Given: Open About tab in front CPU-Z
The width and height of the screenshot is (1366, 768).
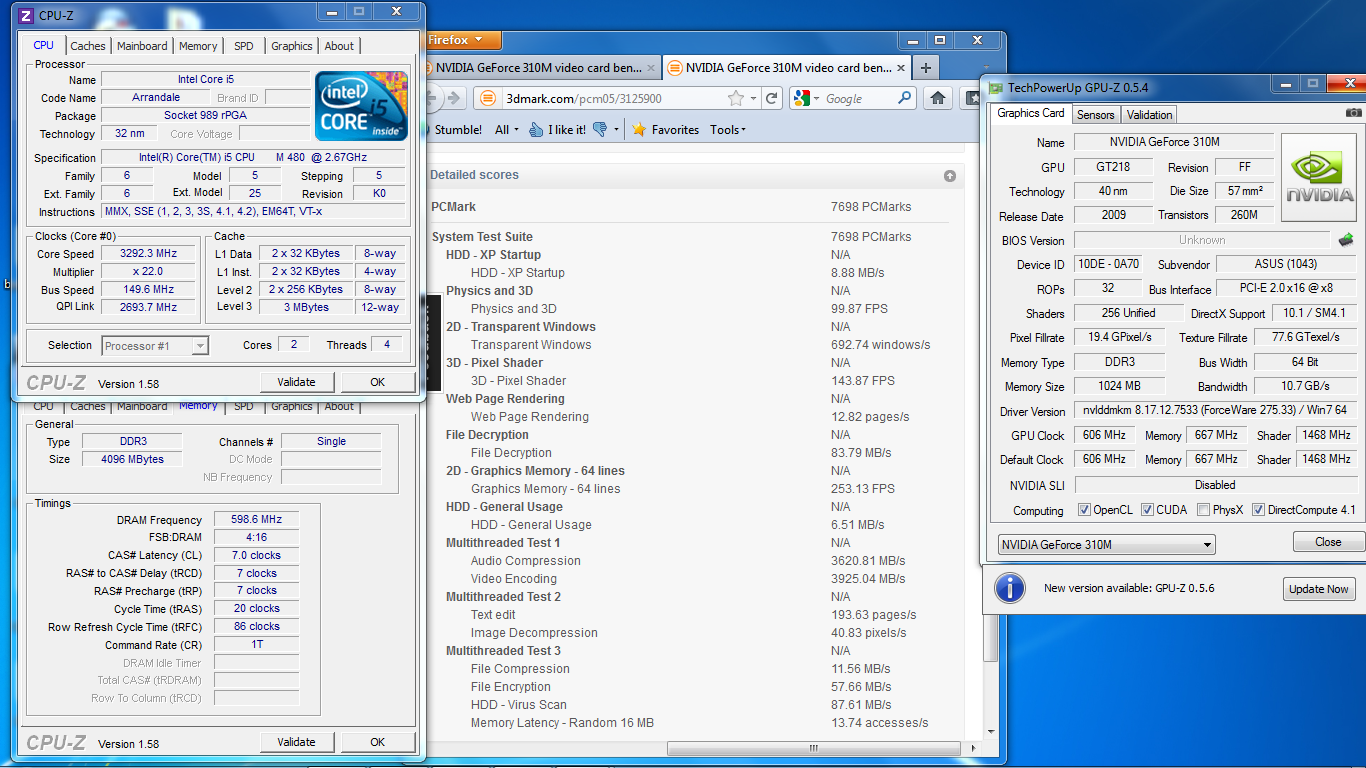Looking at the screenshot, I should pos(339,46).
